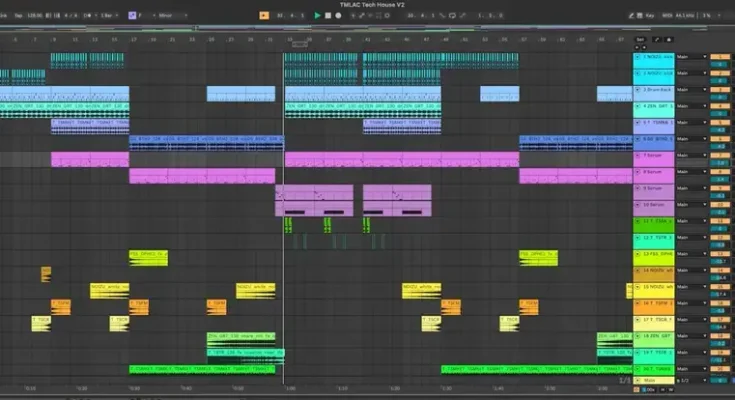Select the Main track header
Image resolution: width=735 pixels, height=400 pixels.
click(655, 380)
